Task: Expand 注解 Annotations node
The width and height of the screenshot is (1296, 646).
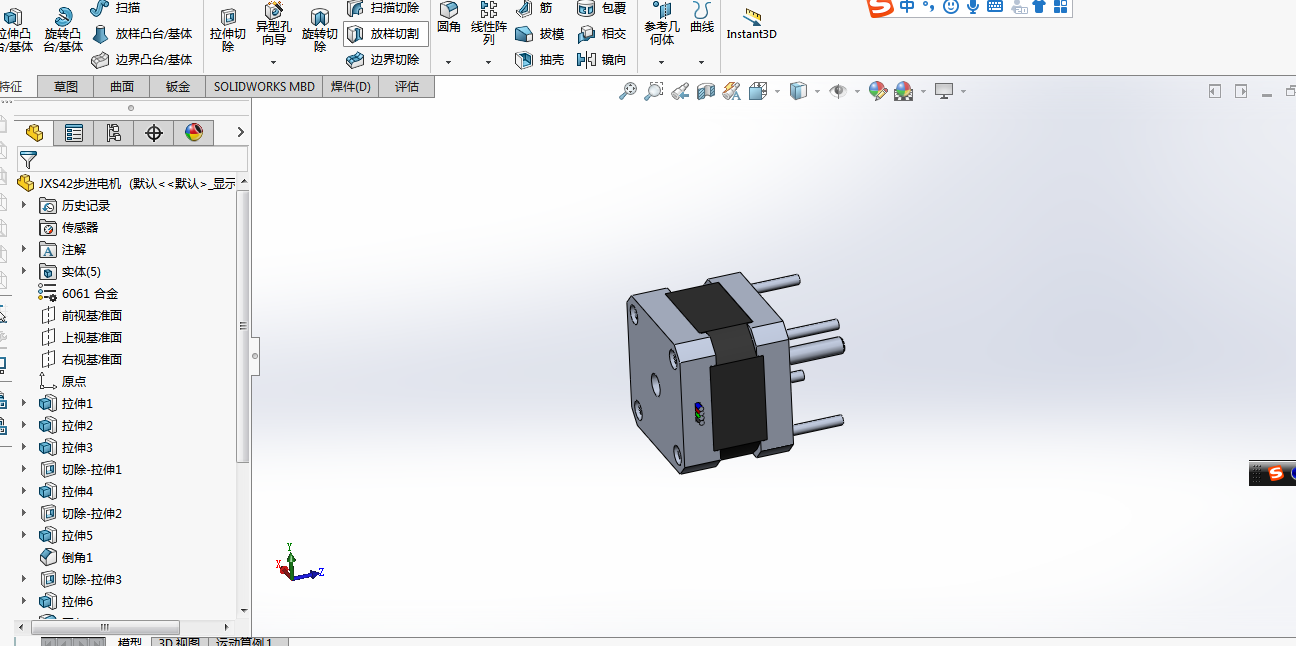Action: [x=25, y=249]
